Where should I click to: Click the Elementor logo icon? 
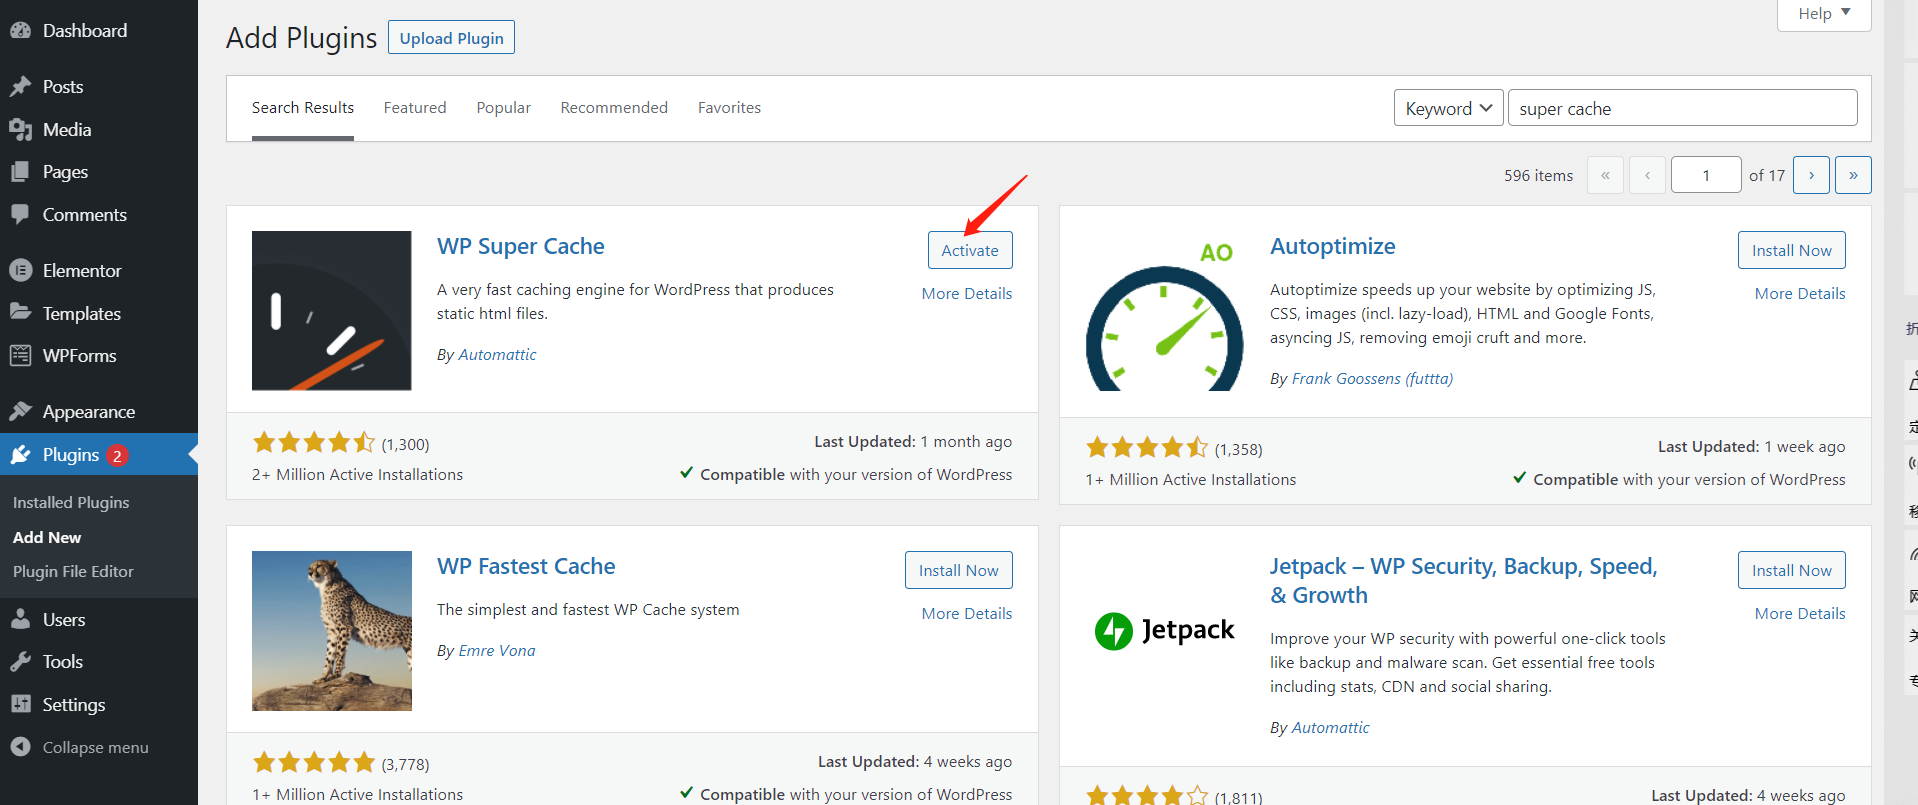pos(21,270)
